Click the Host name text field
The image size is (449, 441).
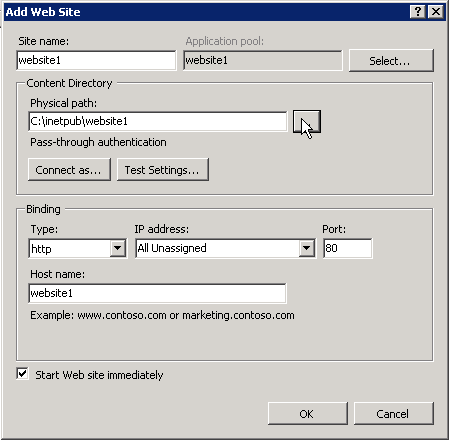click(x=157, y=293)
